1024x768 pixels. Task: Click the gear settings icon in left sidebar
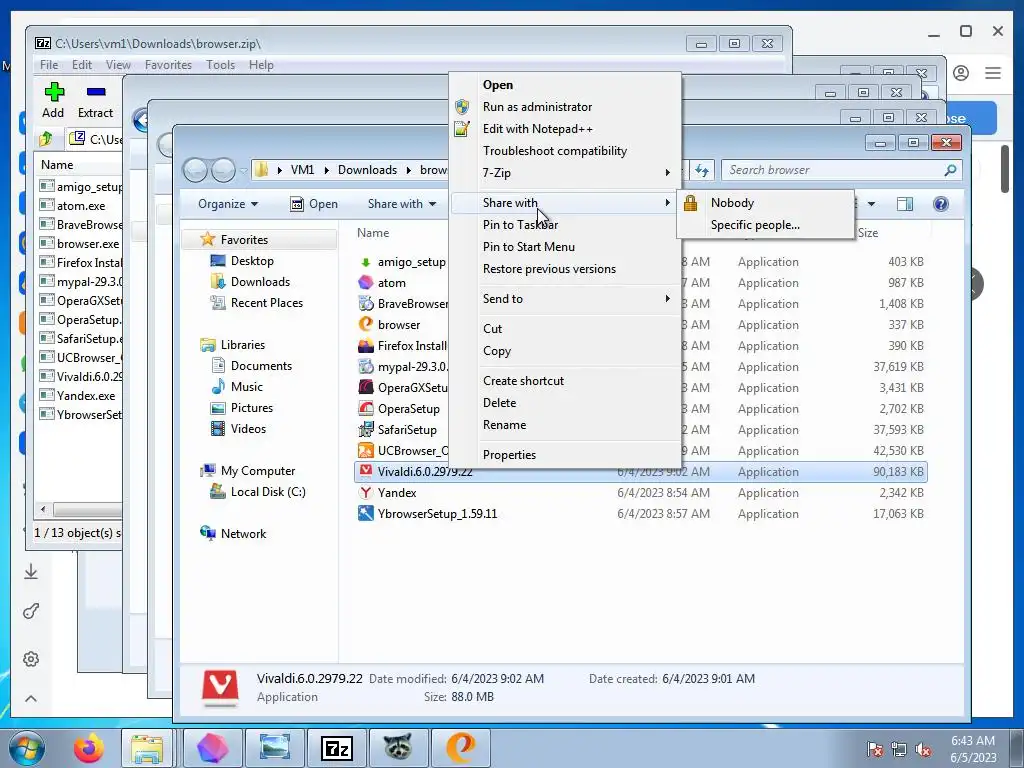[x=31, y=659]
